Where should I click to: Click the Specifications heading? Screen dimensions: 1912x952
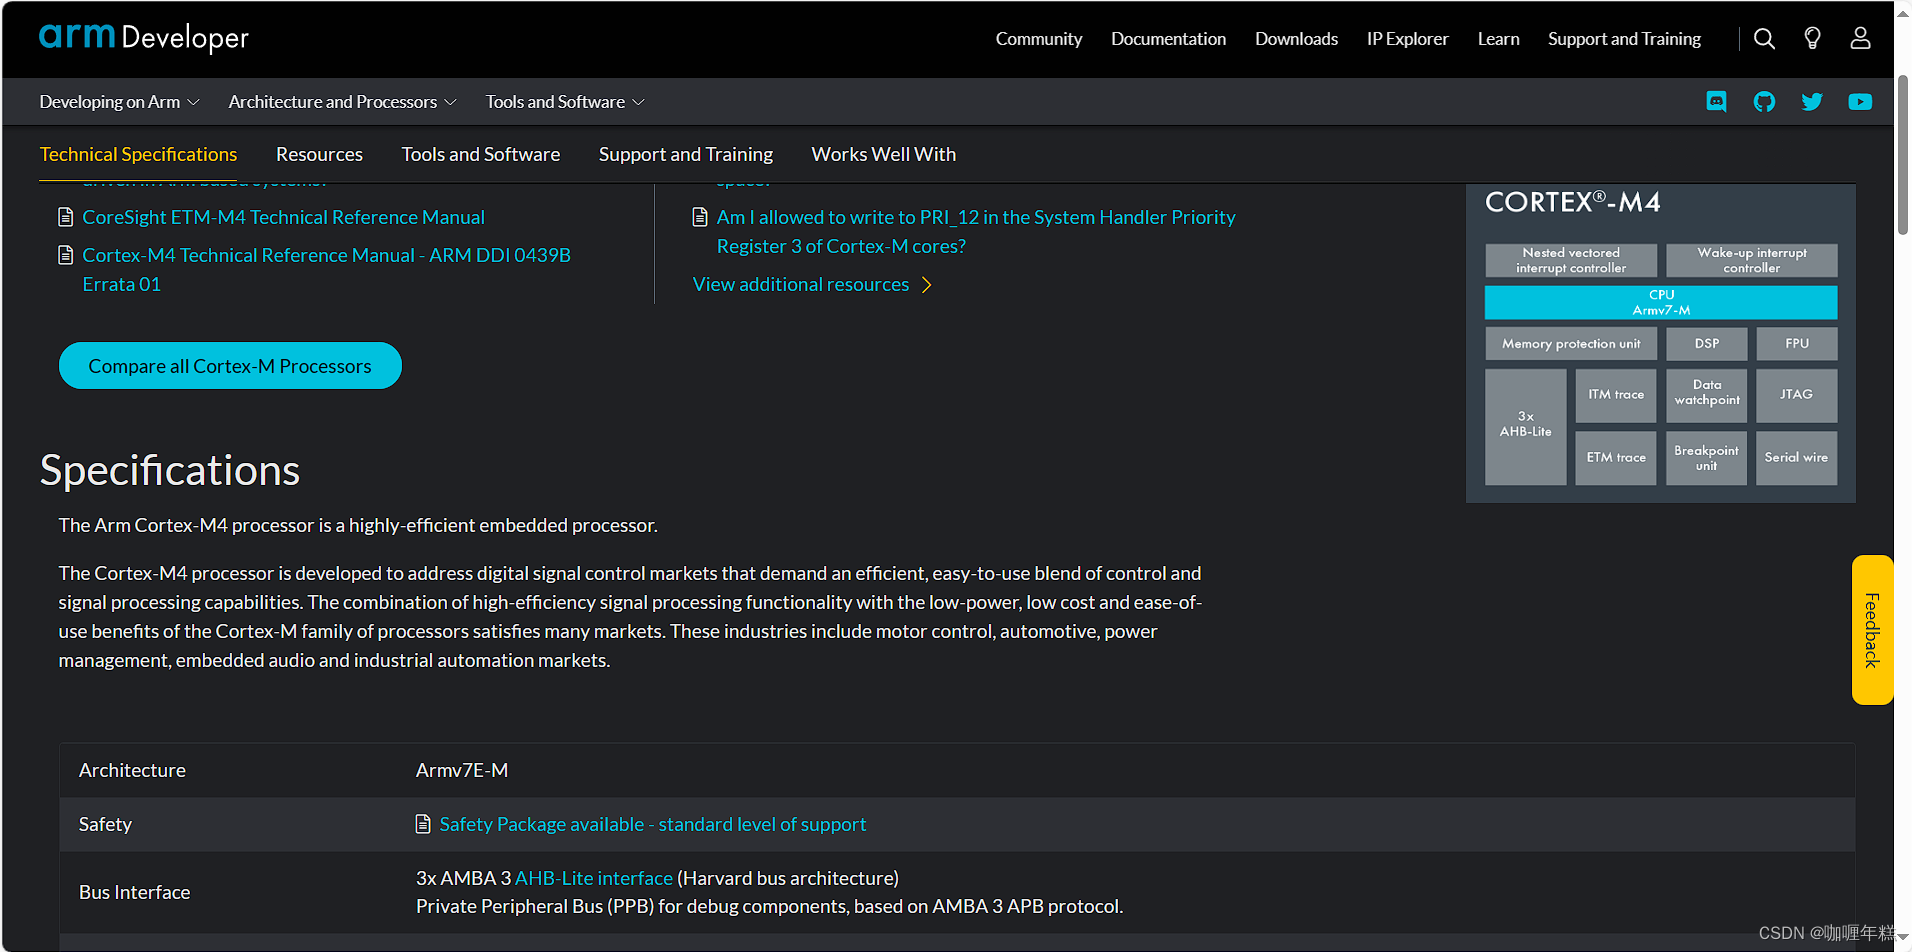[x=170, y=470]
